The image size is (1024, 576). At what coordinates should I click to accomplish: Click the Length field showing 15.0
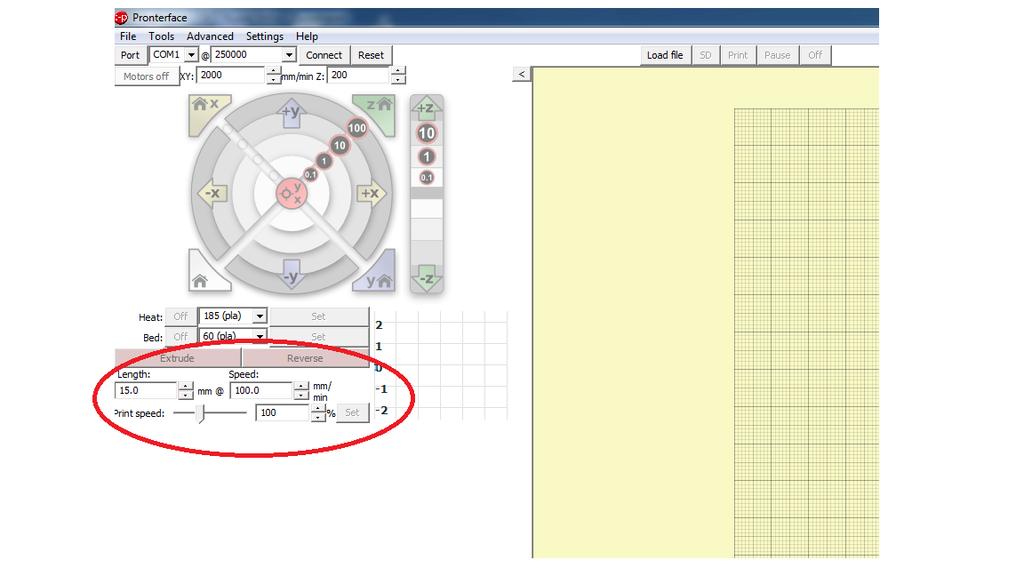pos(146,391)
